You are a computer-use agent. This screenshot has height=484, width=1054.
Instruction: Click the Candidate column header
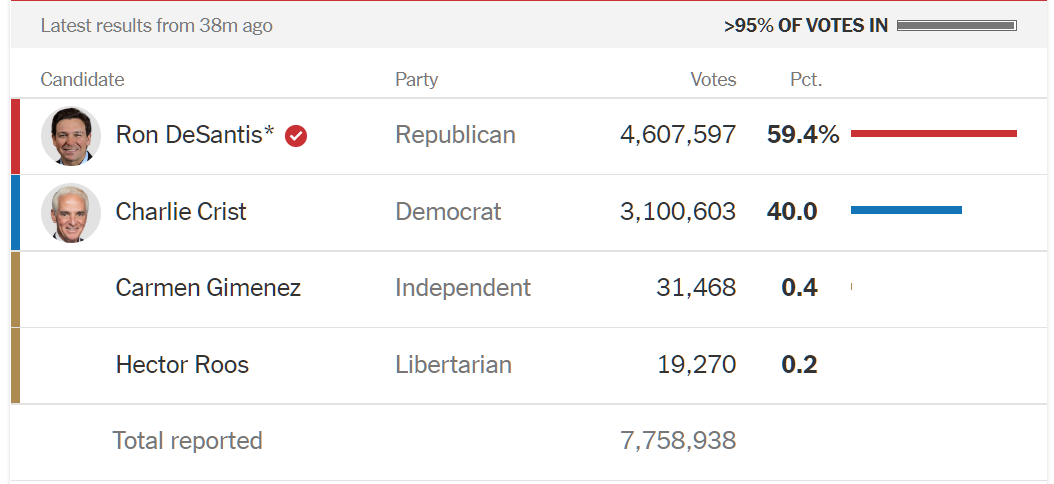coord(82,79)
